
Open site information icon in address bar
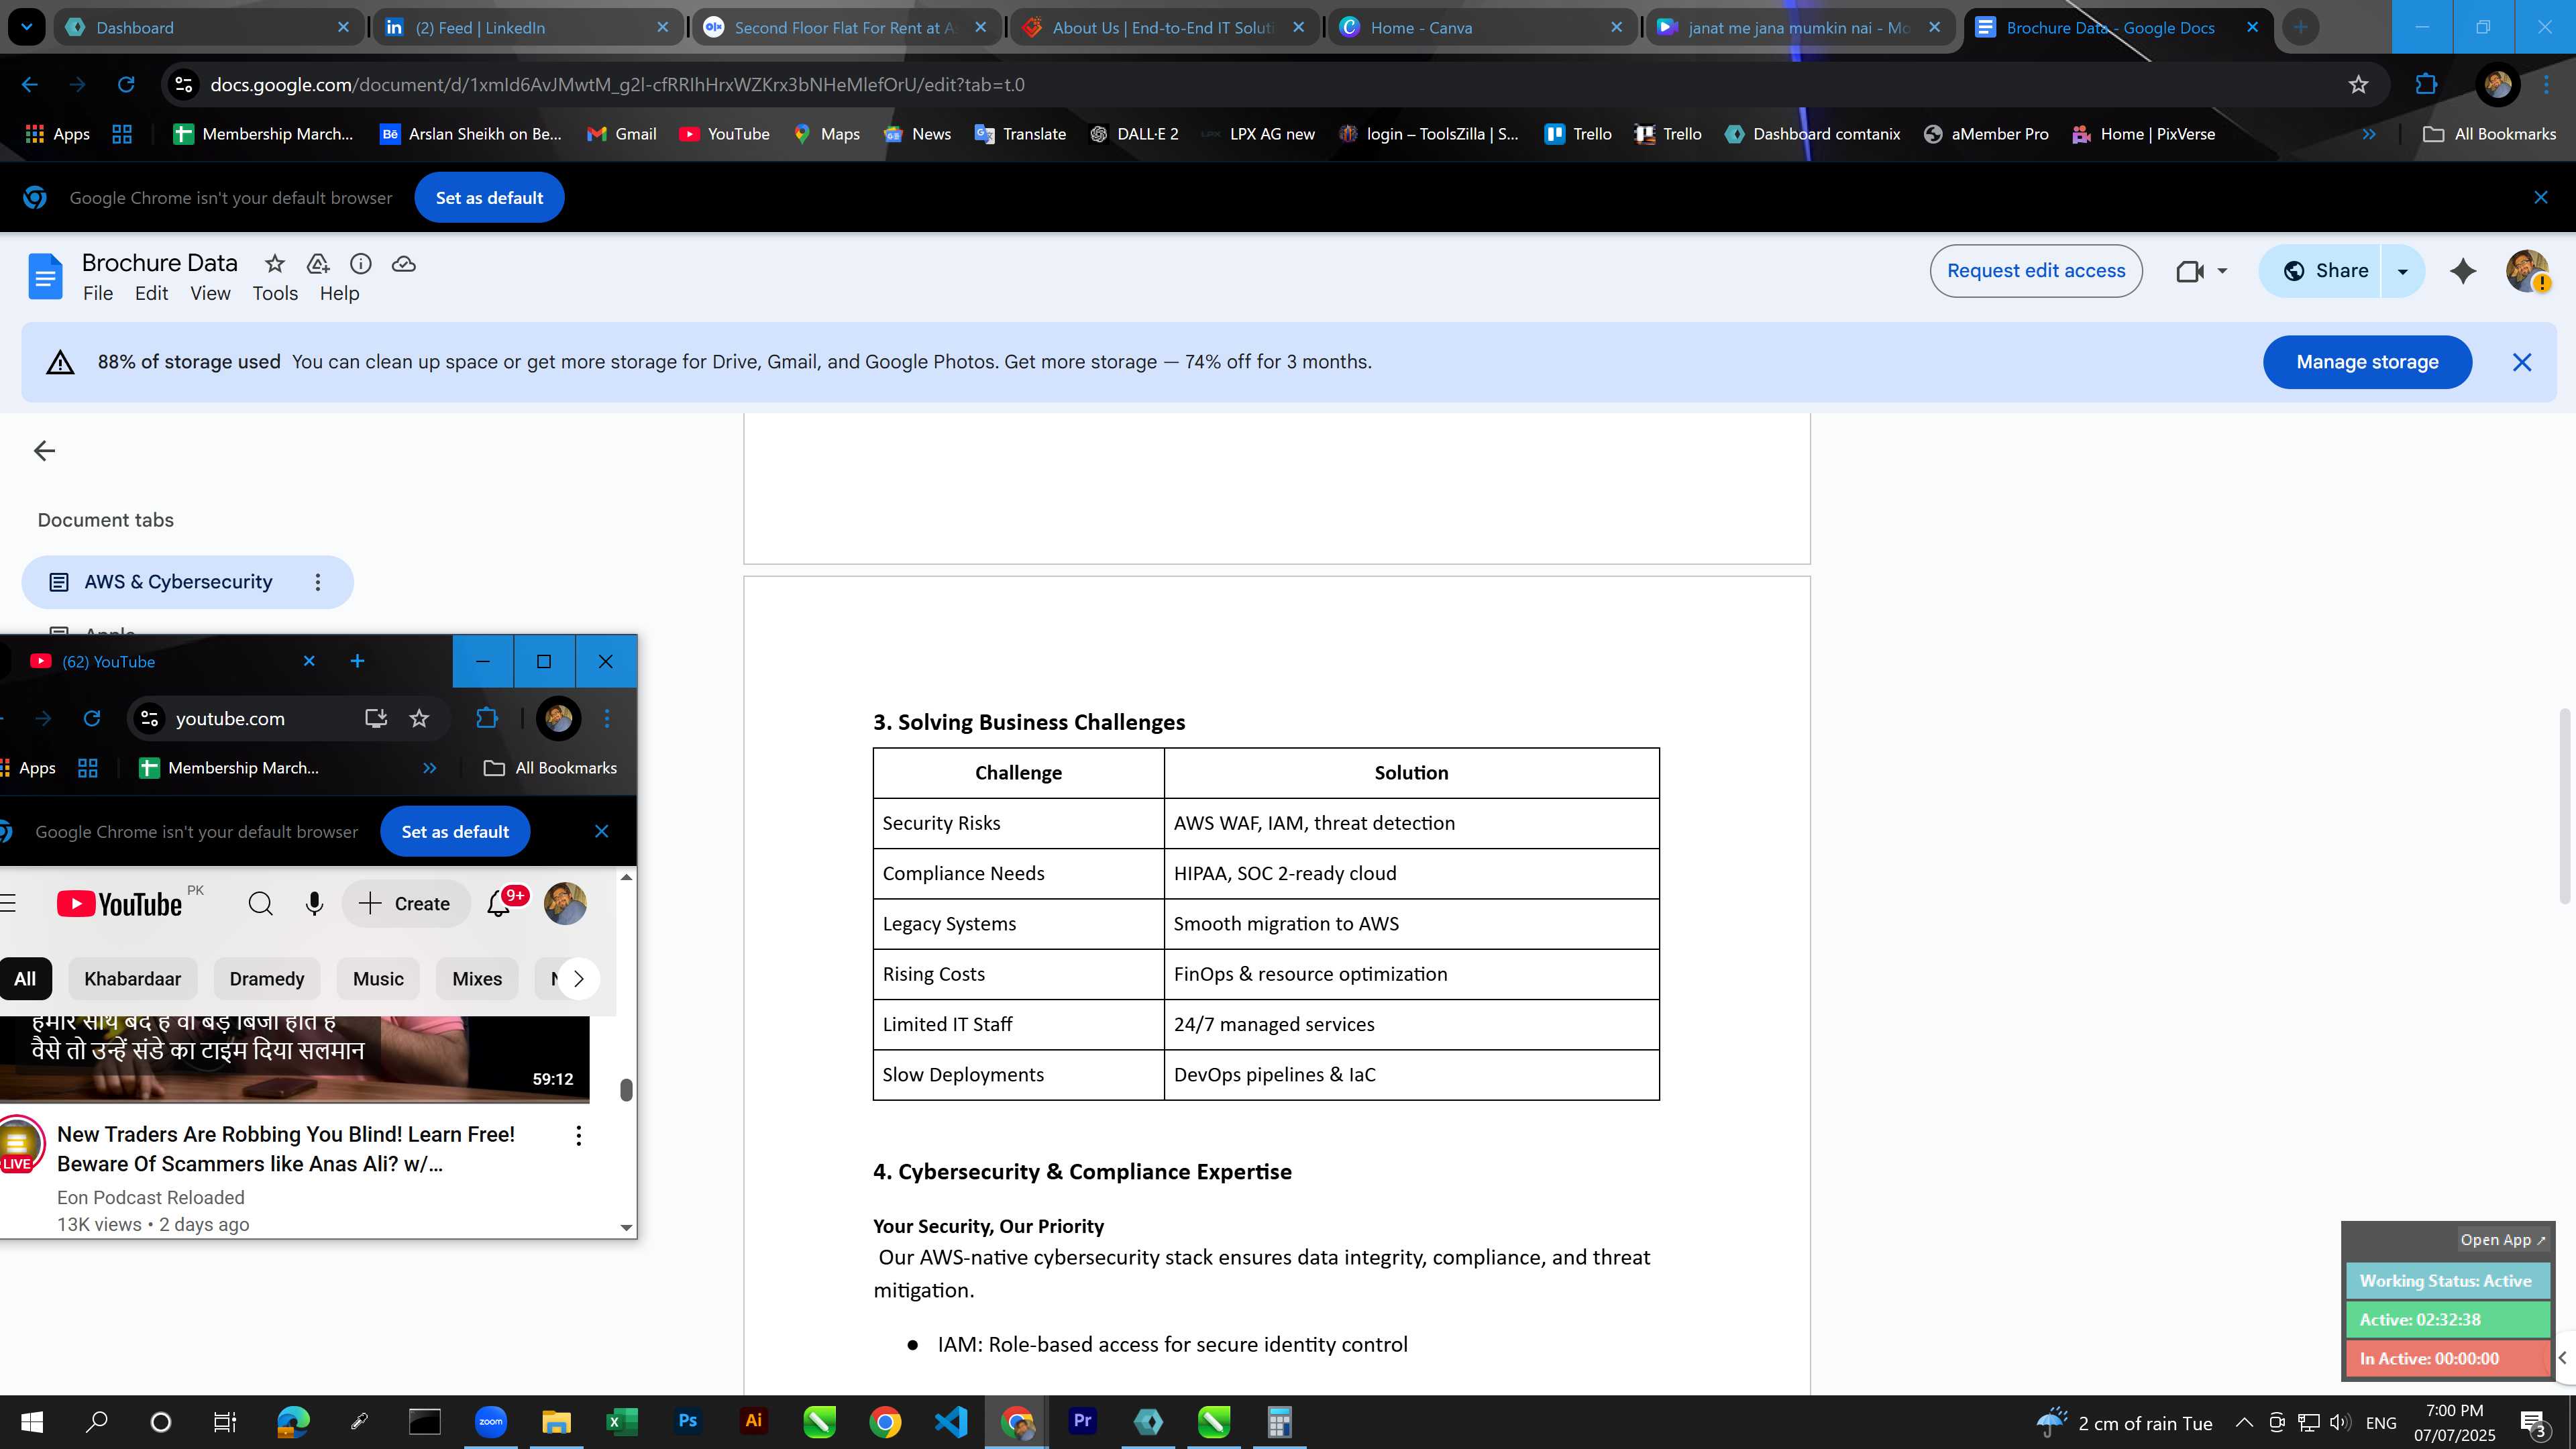coord(184,85)
